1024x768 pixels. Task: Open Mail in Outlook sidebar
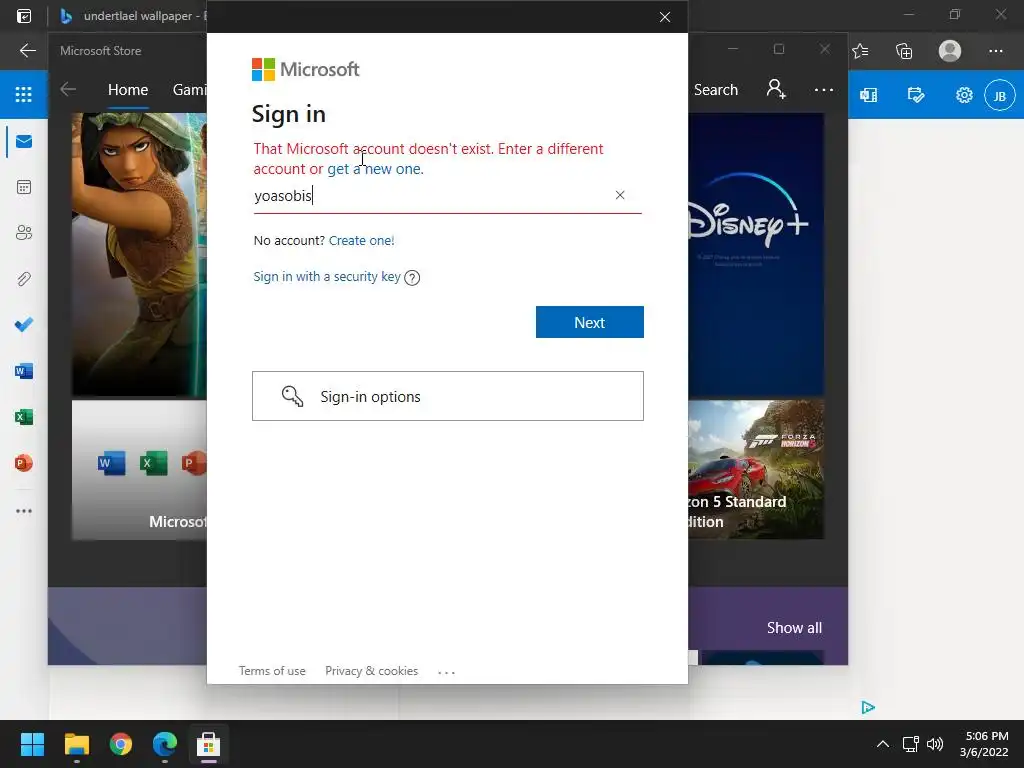24,142
